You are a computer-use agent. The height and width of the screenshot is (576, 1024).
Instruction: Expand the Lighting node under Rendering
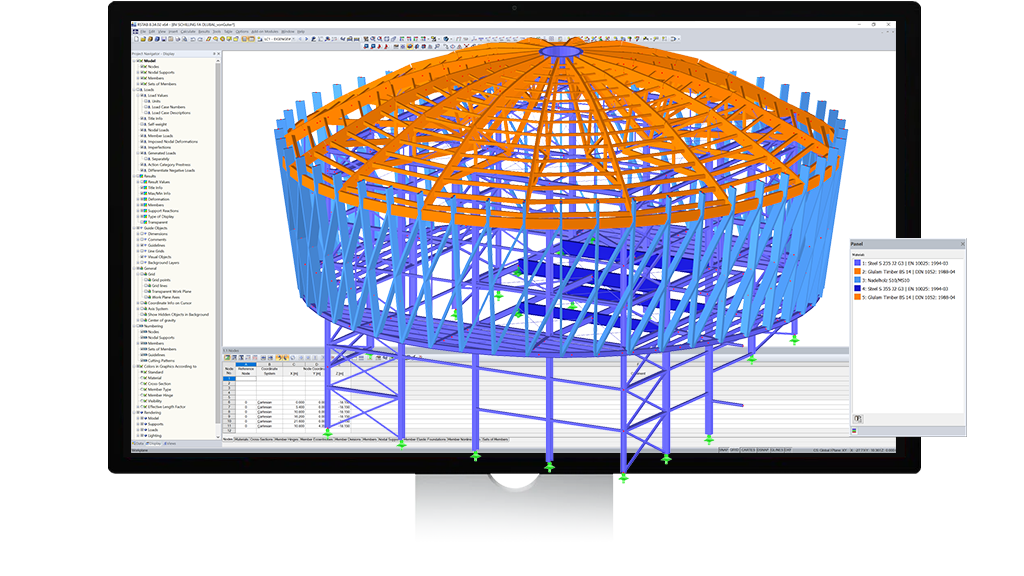click(138, 436)
